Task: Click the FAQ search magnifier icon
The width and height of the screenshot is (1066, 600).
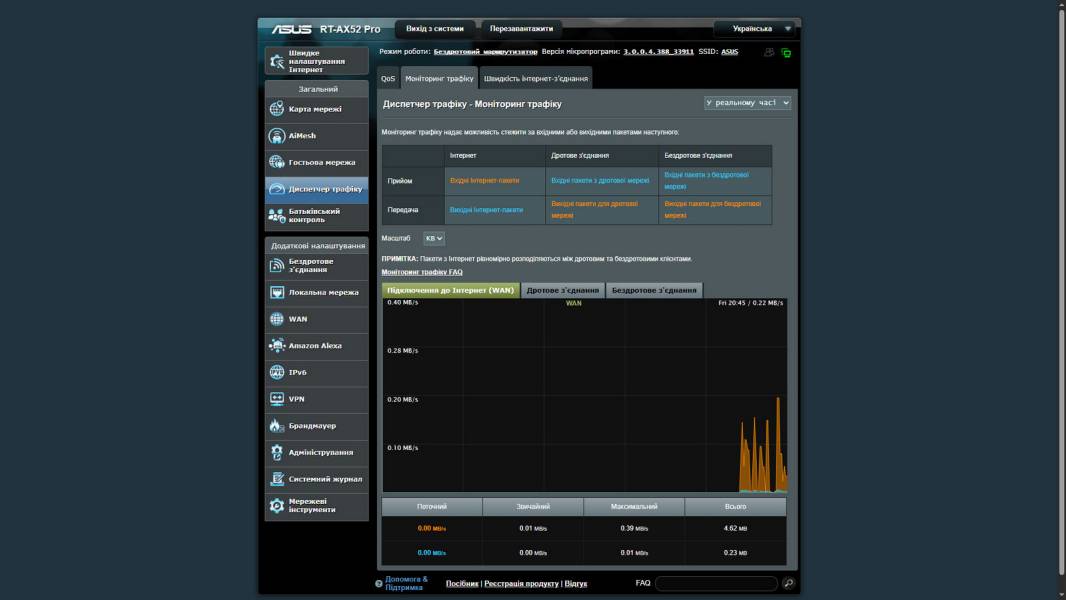Action: [x=789, y=583]
